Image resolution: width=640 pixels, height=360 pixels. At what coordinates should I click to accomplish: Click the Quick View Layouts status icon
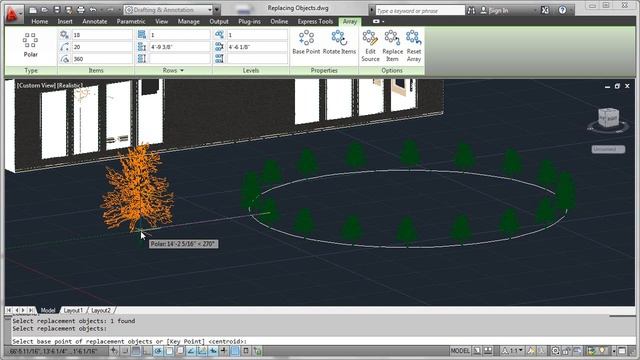[x=477, y=351]
